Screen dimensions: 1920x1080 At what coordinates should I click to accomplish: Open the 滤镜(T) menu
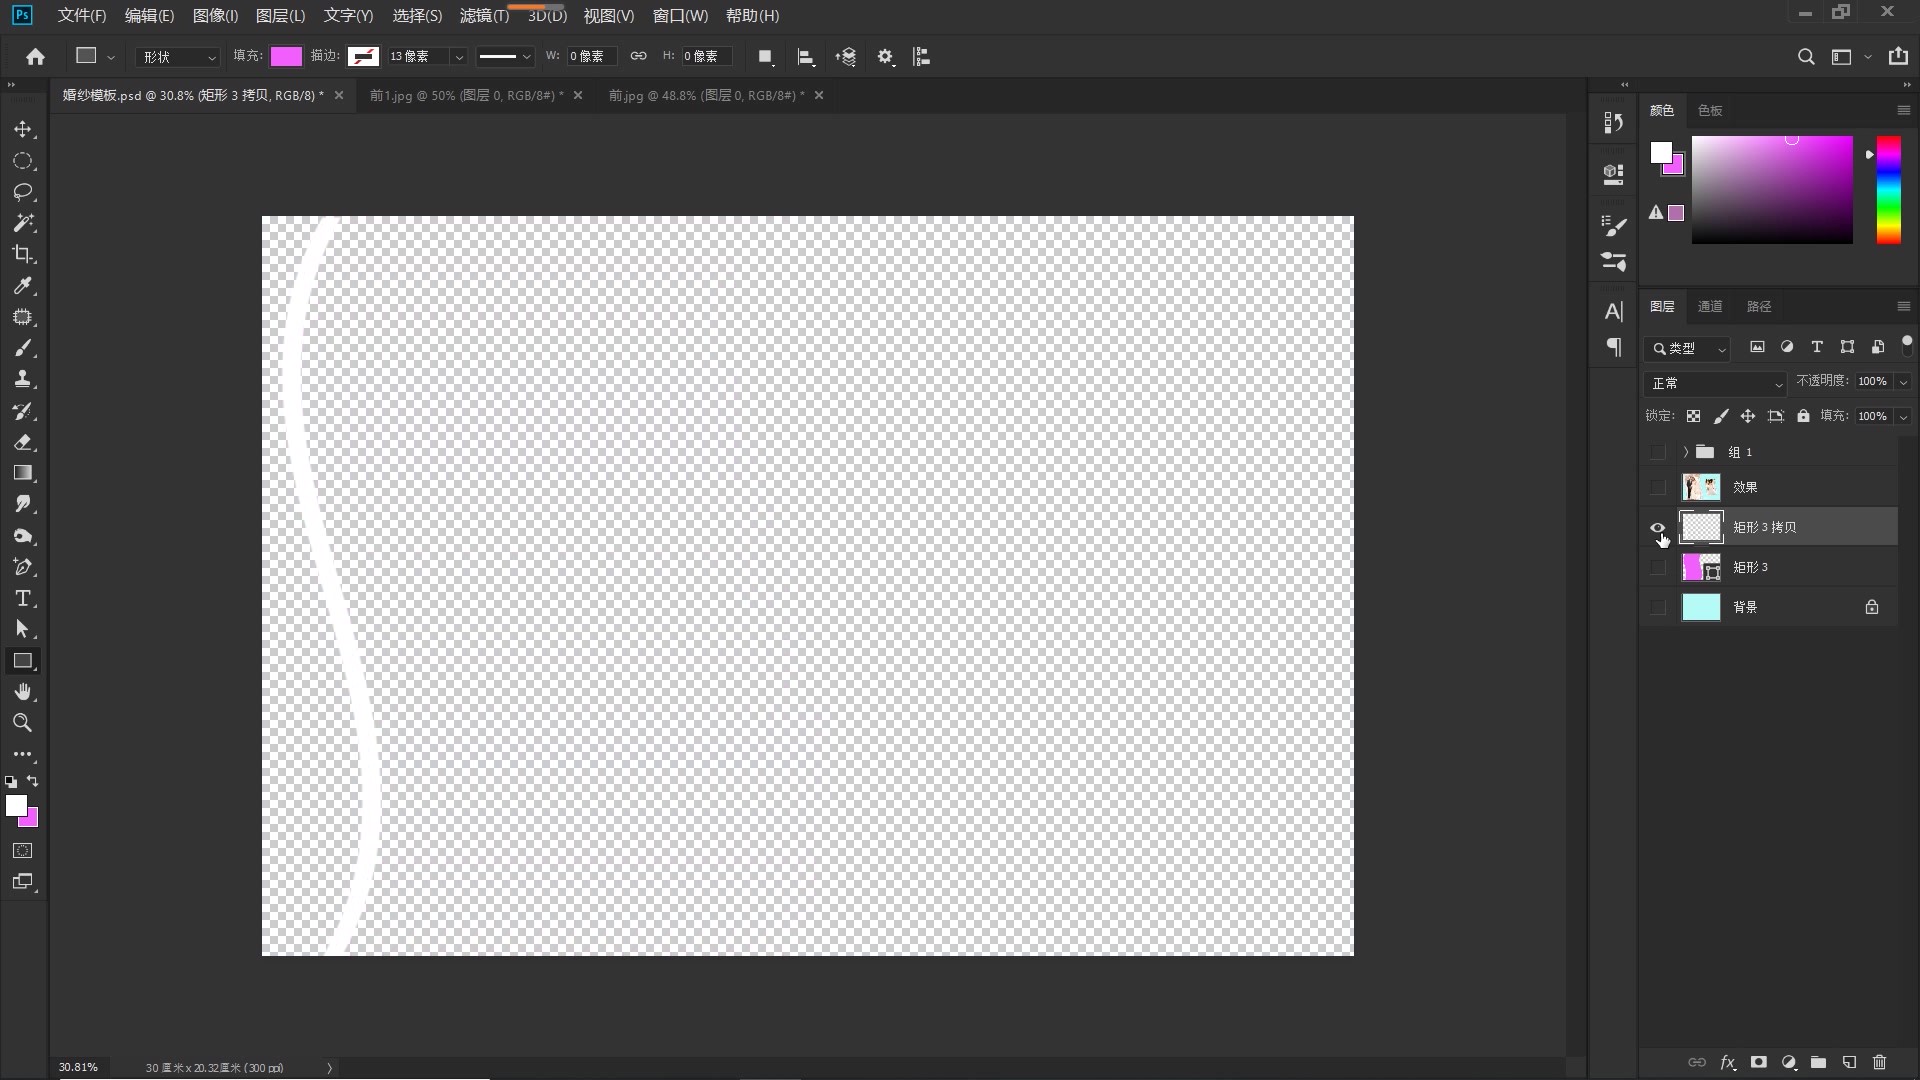(x=484, y=16)
